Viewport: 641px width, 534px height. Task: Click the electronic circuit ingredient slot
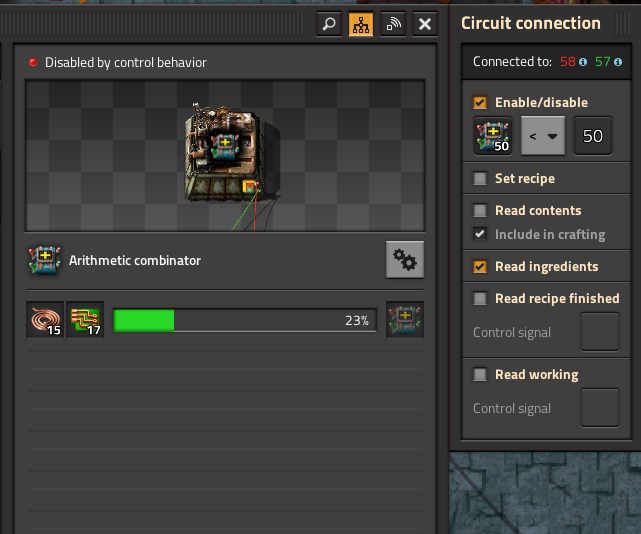tap(85, 320)
